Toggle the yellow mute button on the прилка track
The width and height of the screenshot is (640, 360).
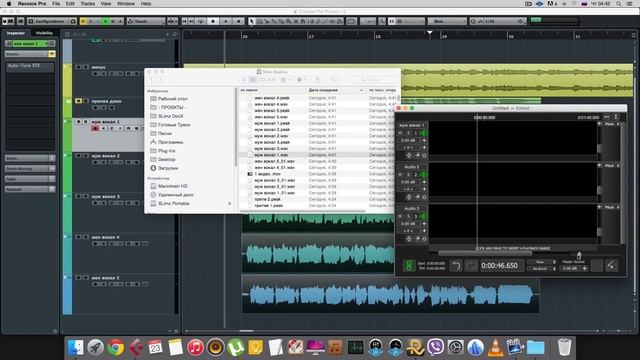click(x=78, y=101)
